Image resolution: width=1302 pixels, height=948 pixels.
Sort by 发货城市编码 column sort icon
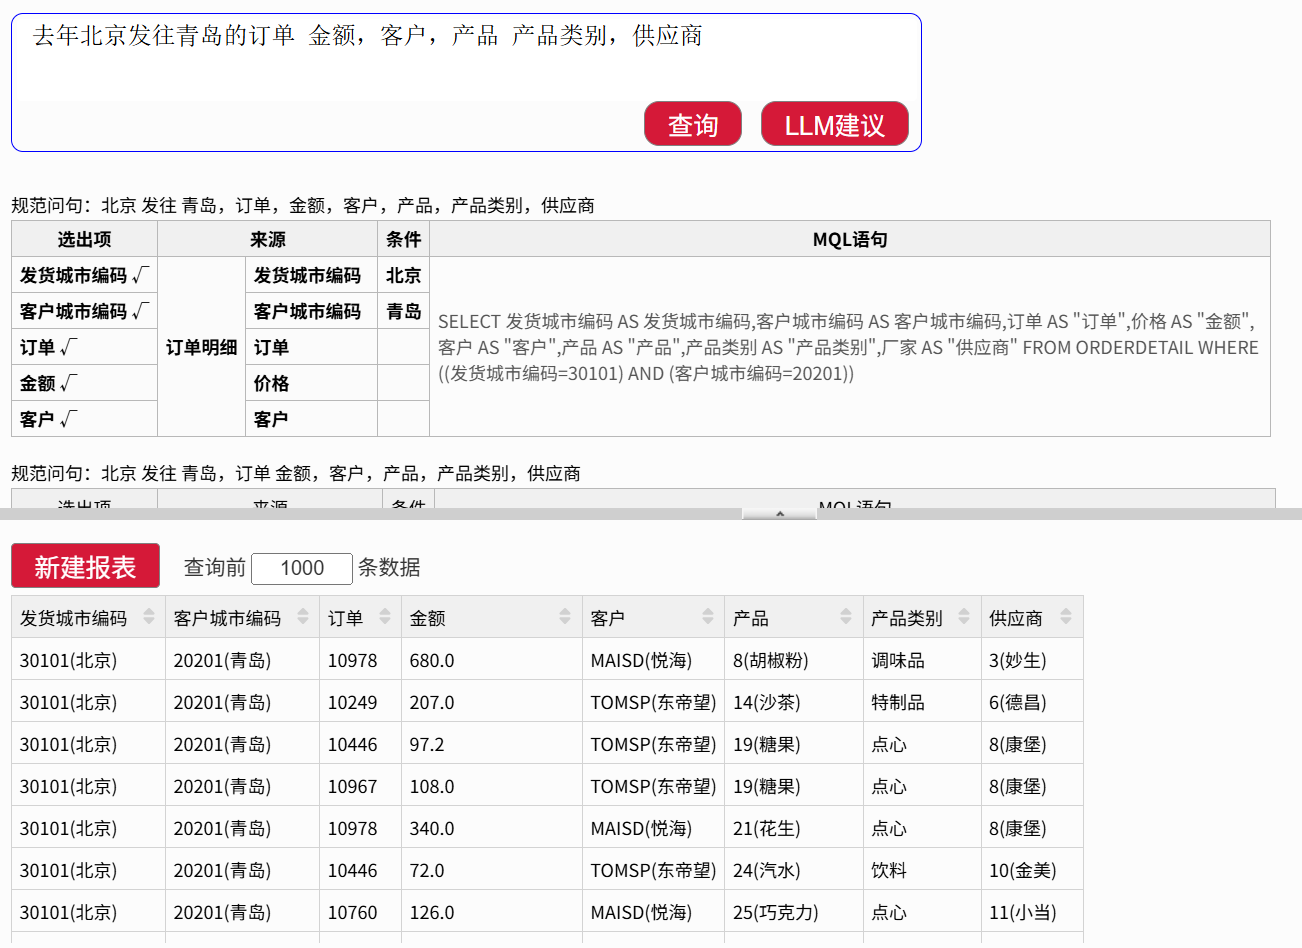tap(149, 617)
